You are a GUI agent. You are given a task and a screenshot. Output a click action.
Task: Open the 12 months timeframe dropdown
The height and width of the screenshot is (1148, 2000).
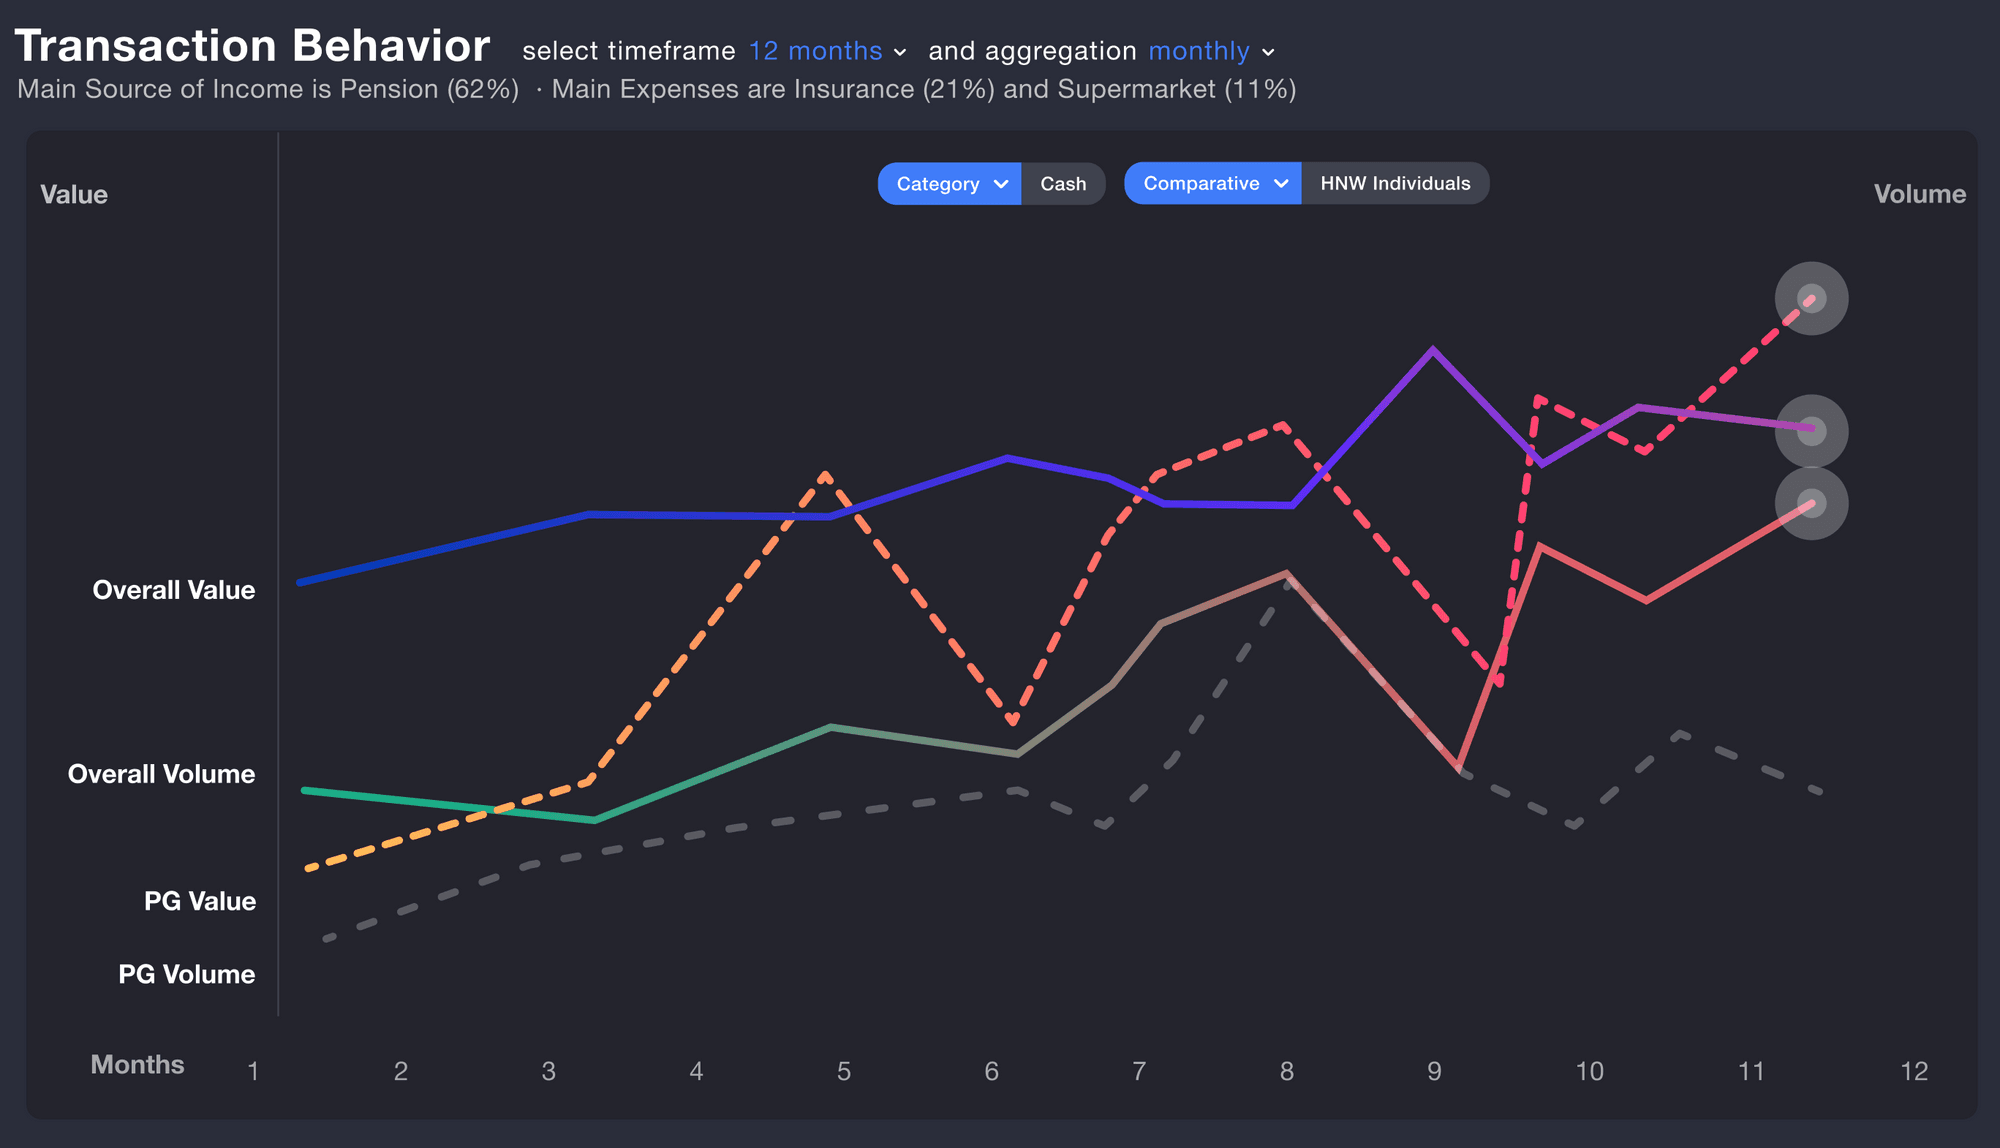tap(827, 51)
